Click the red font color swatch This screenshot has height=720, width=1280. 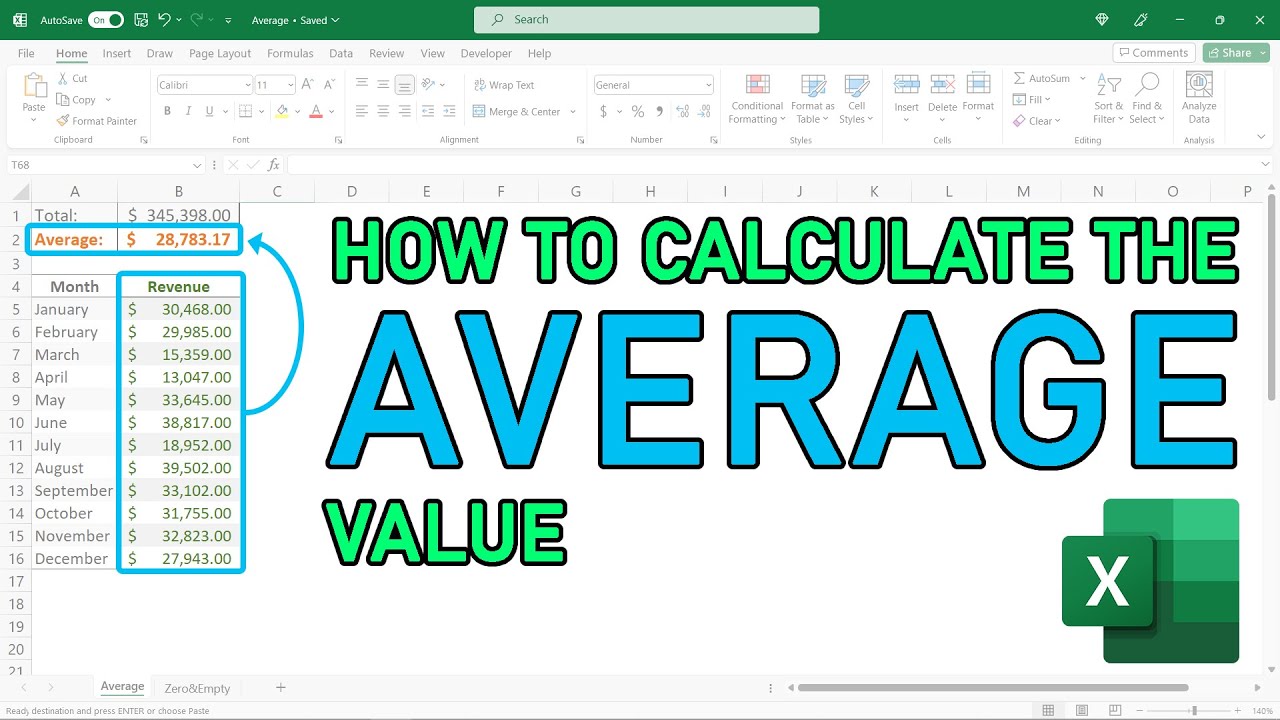tap(316, 112)
